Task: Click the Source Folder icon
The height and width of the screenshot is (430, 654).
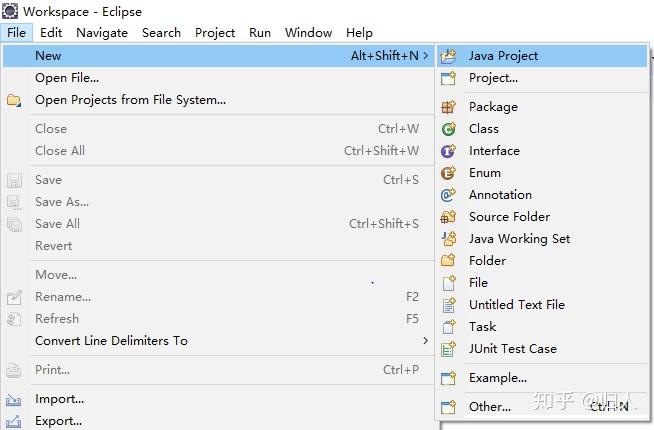Action: (448, 217)
